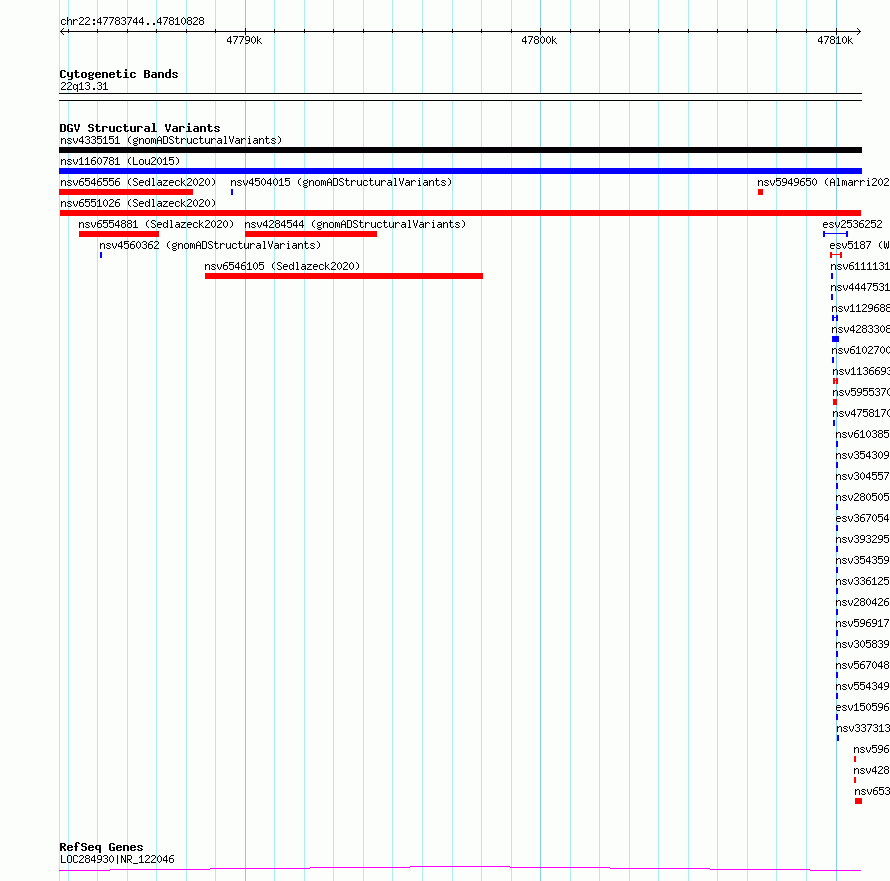Image resolution: width=890 pixels, height=881 pixels.
Task: Open the nsv554349 variant label
Action: (x=863, y=686)
